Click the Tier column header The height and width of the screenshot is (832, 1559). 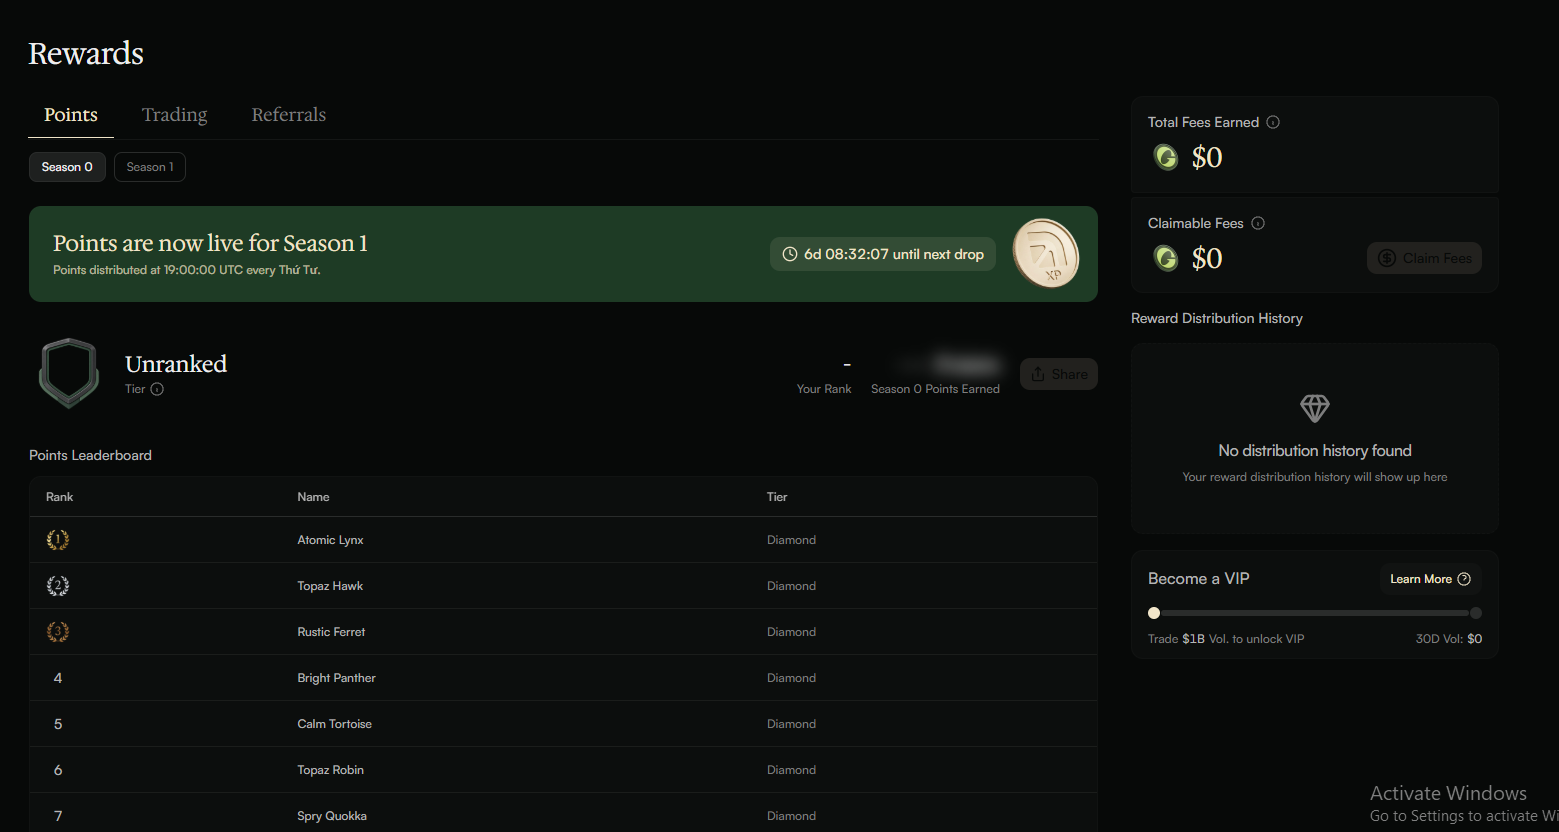point(777,497)
